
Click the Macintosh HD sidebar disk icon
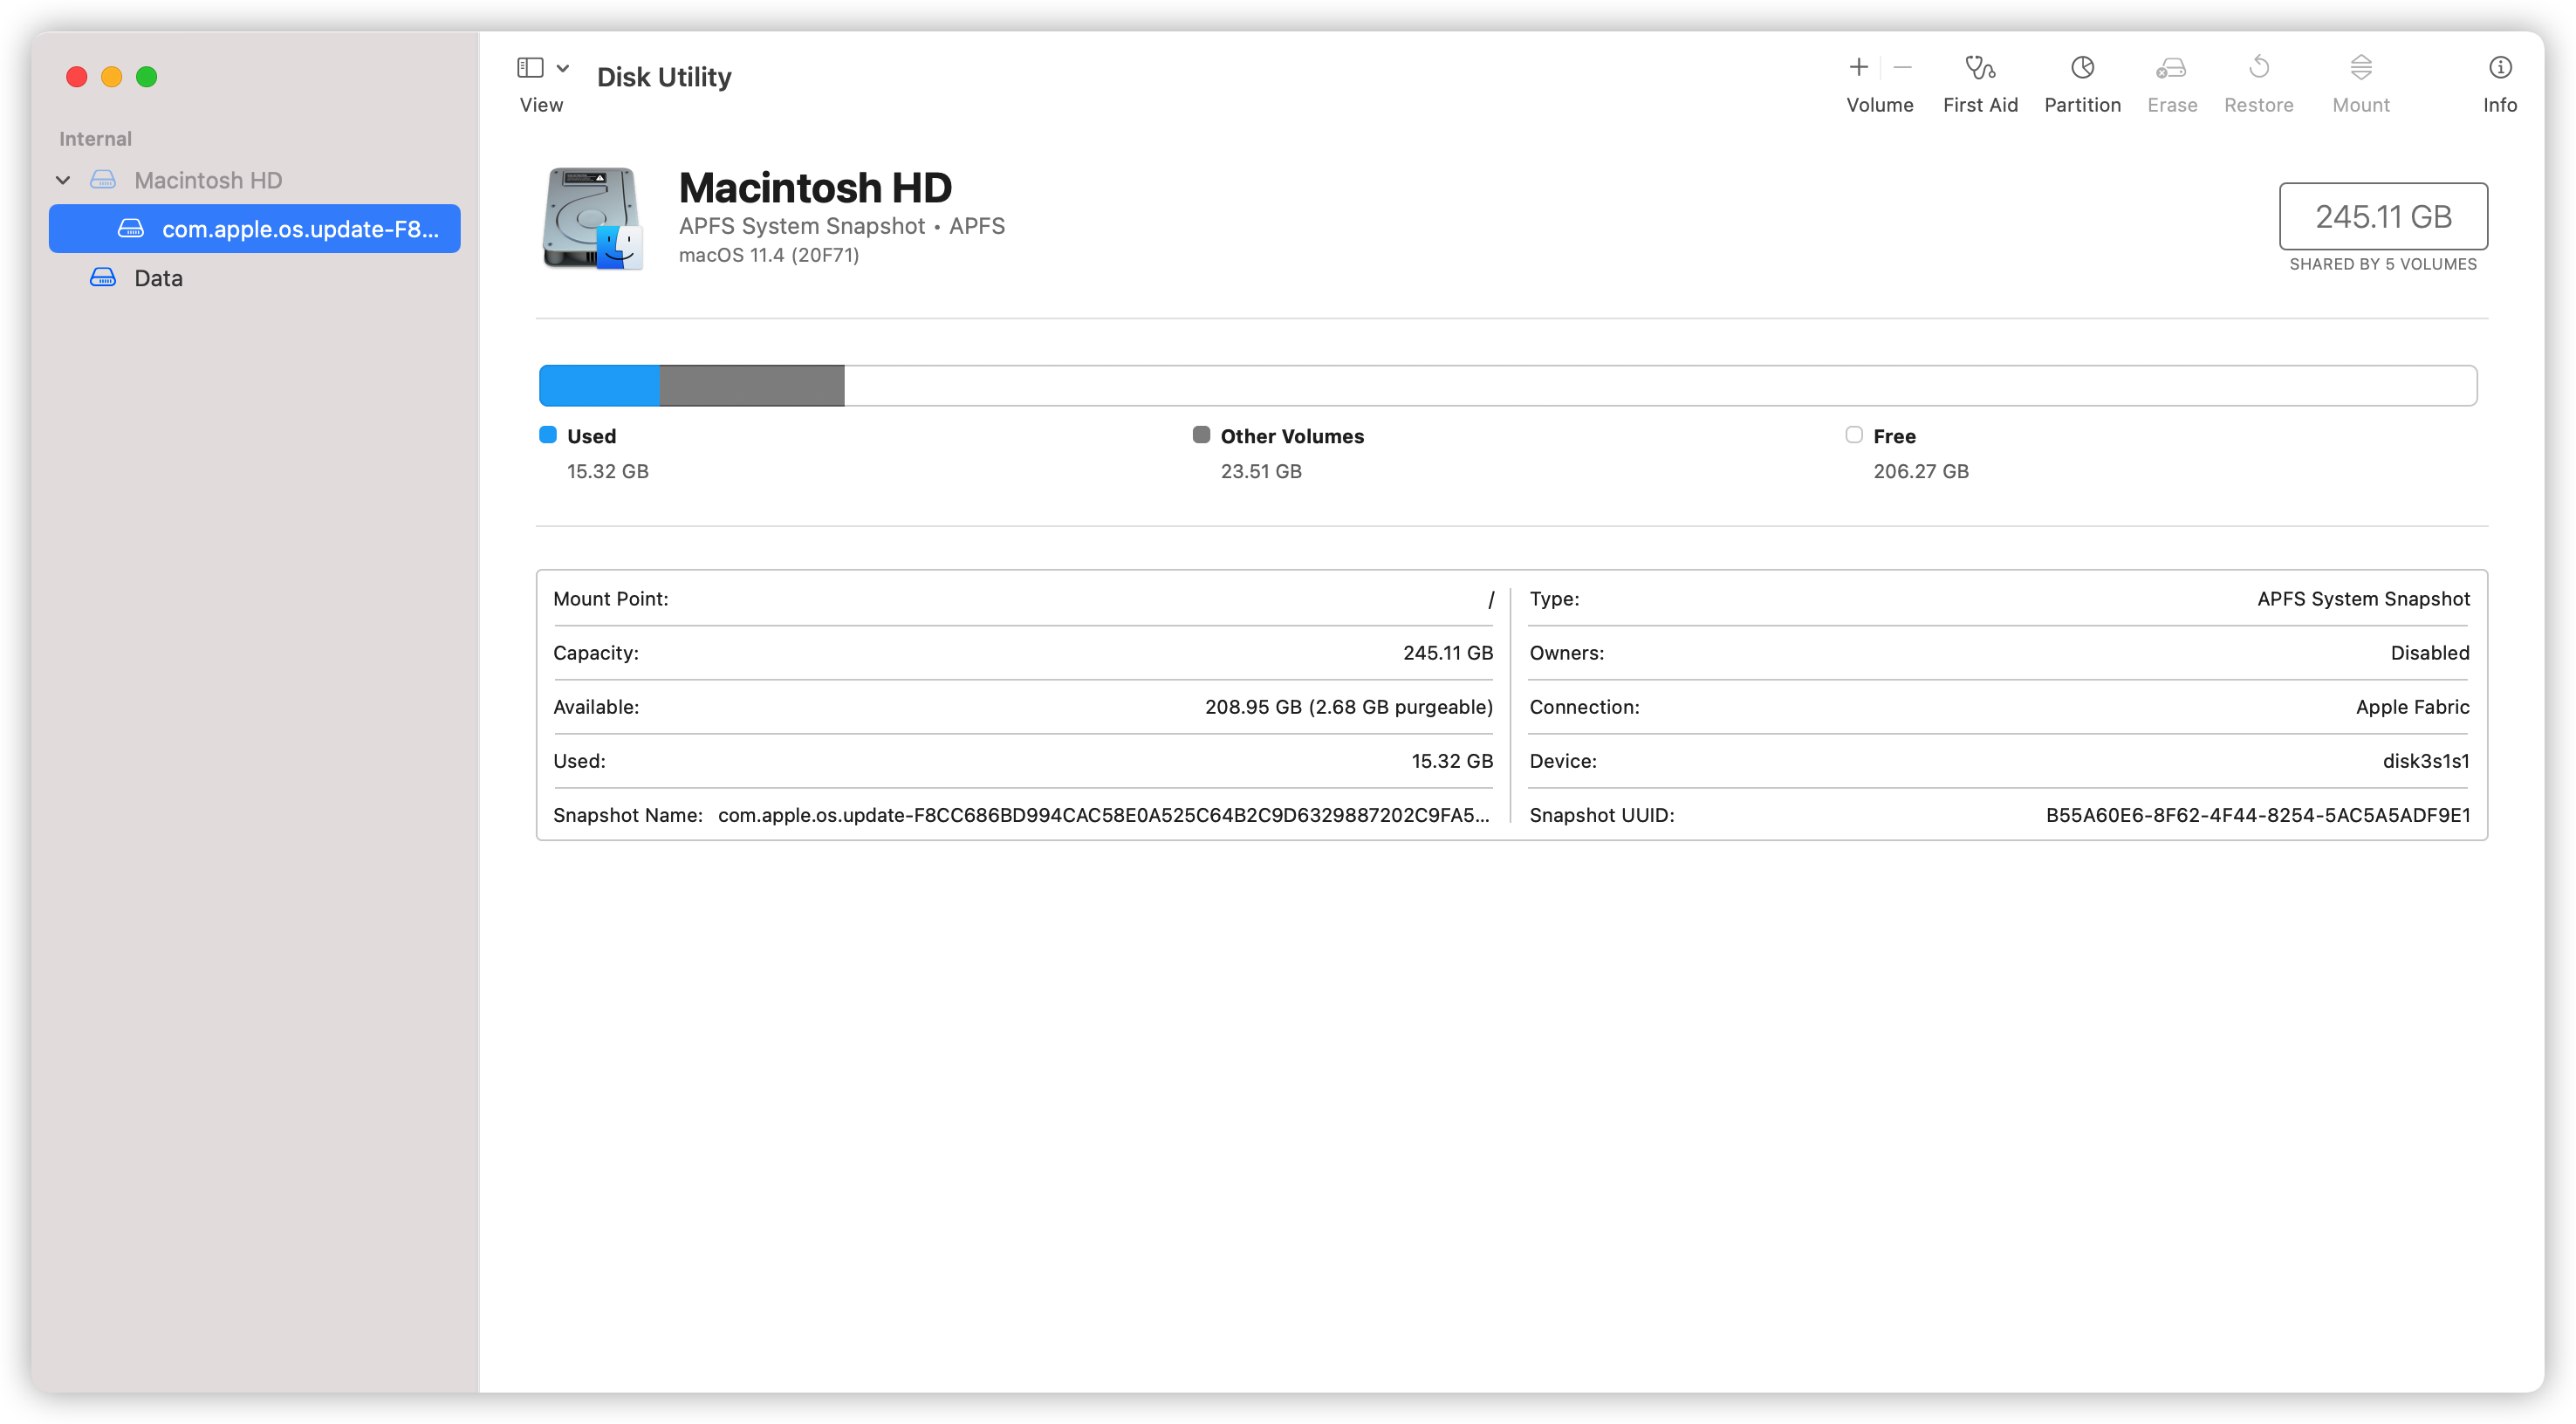(103, 179)
